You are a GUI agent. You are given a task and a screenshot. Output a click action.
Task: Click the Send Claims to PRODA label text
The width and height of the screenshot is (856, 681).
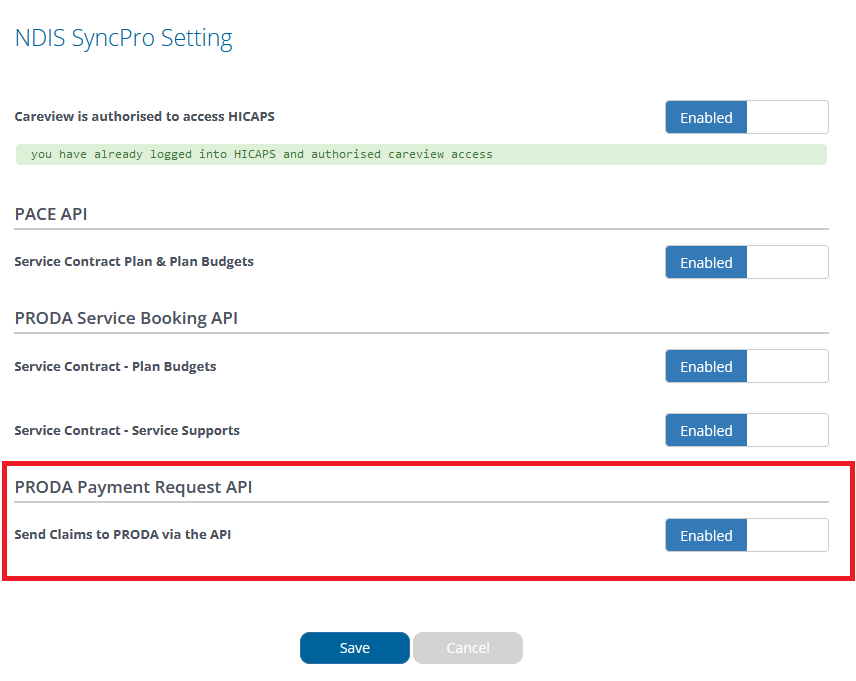(123, 535)
